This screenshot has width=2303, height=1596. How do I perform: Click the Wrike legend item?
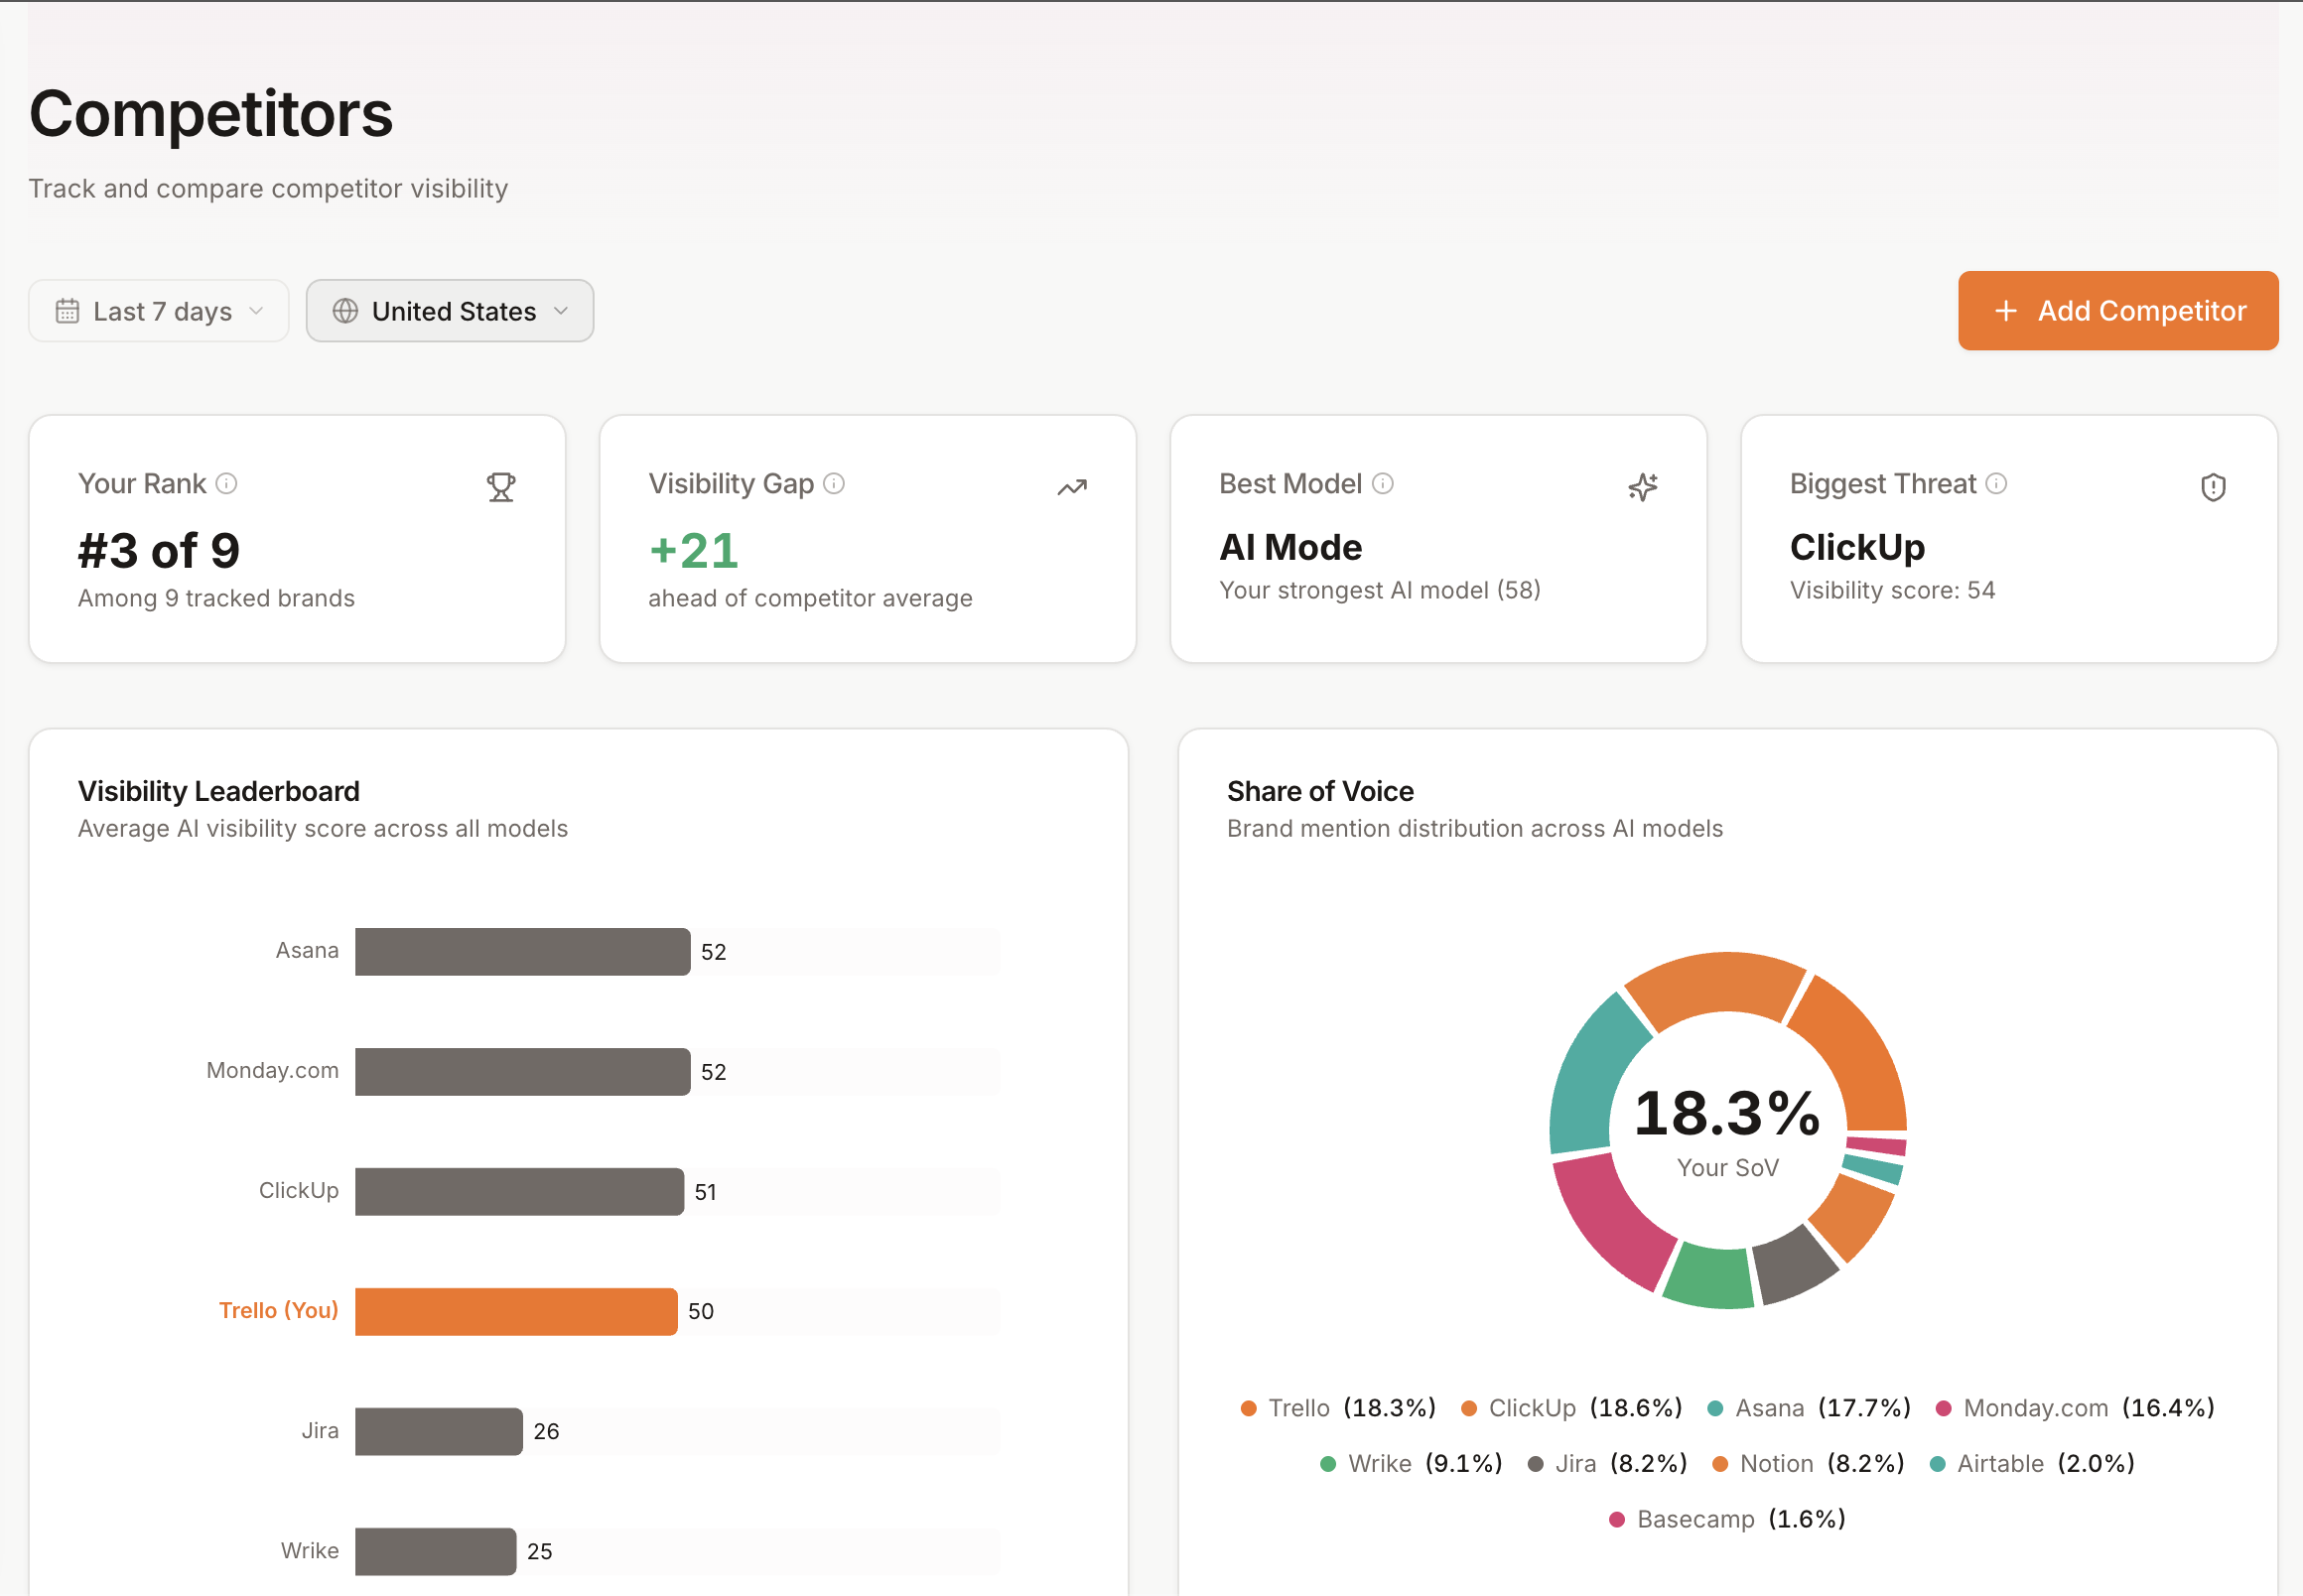[x=1410, y=1464]
